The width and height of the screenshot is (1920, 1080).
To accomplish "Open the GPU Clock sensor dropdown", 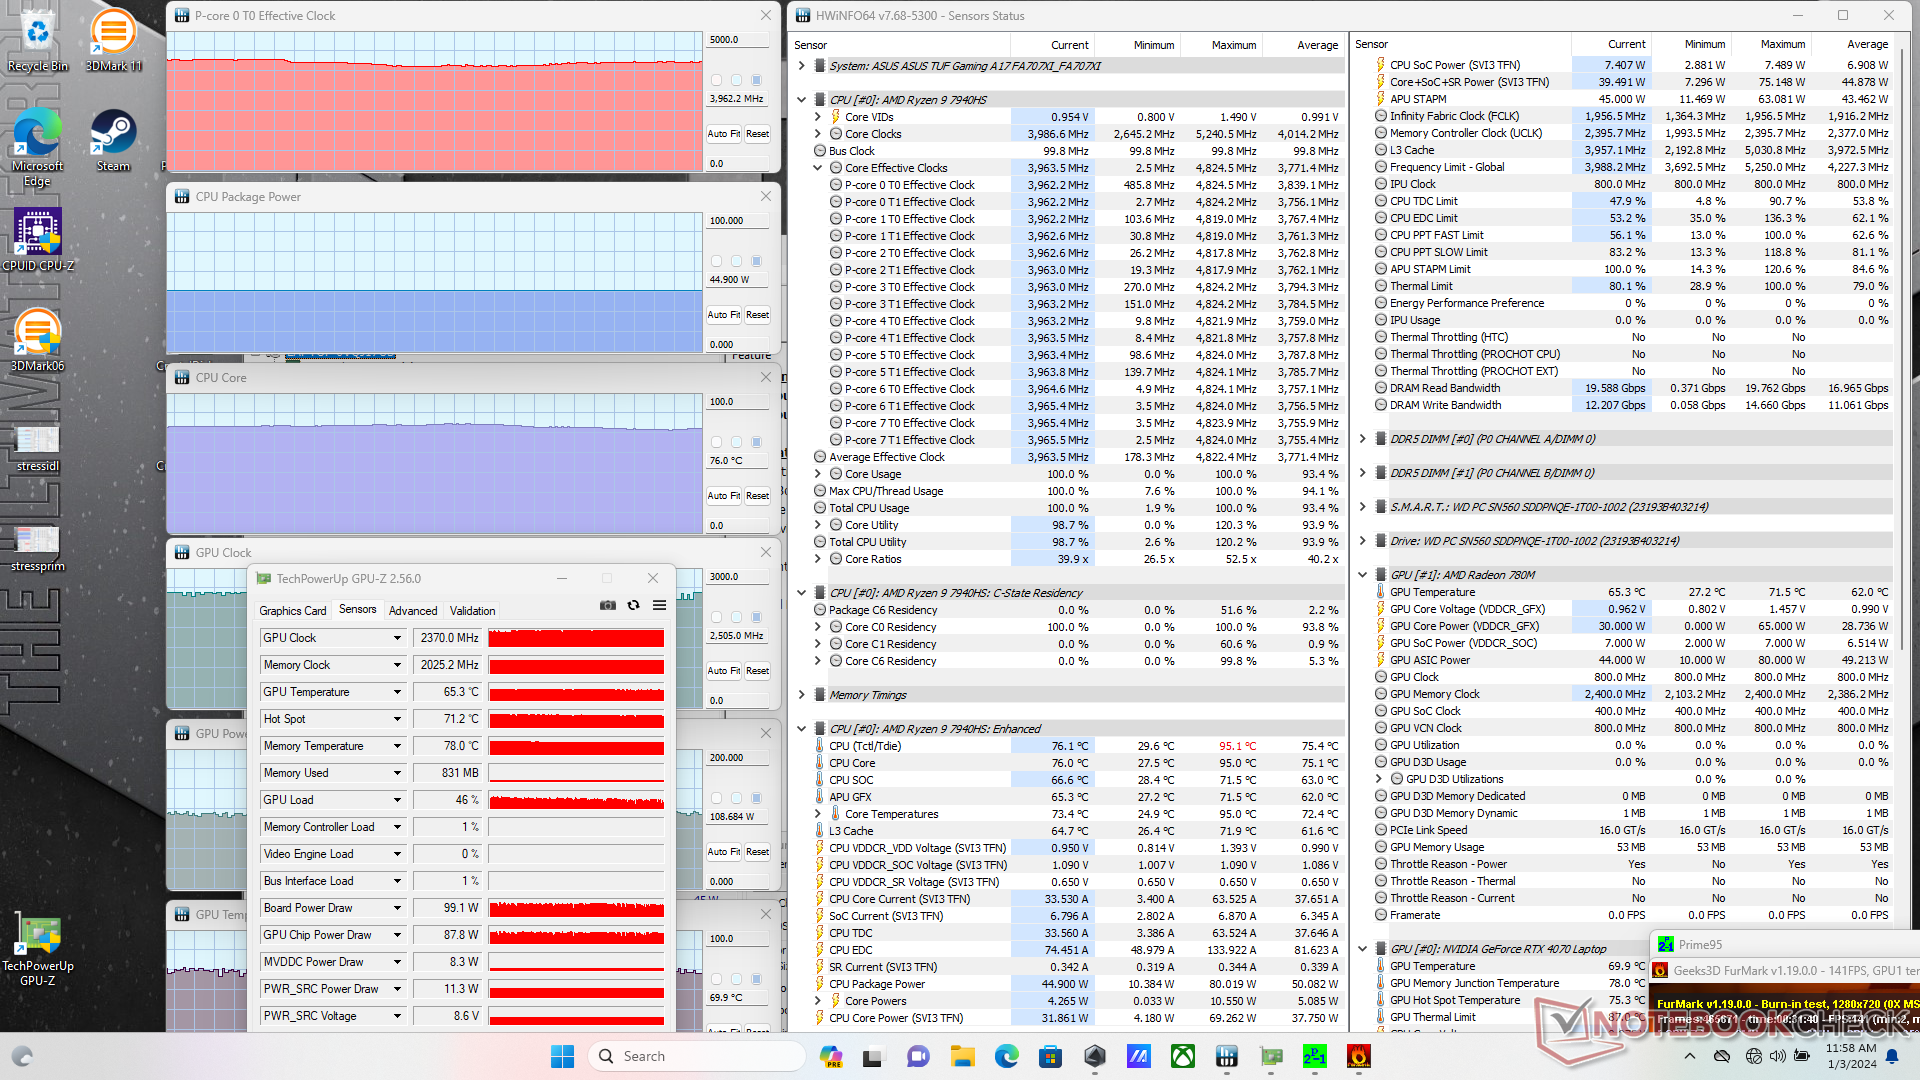I will [x=397, y=638].
